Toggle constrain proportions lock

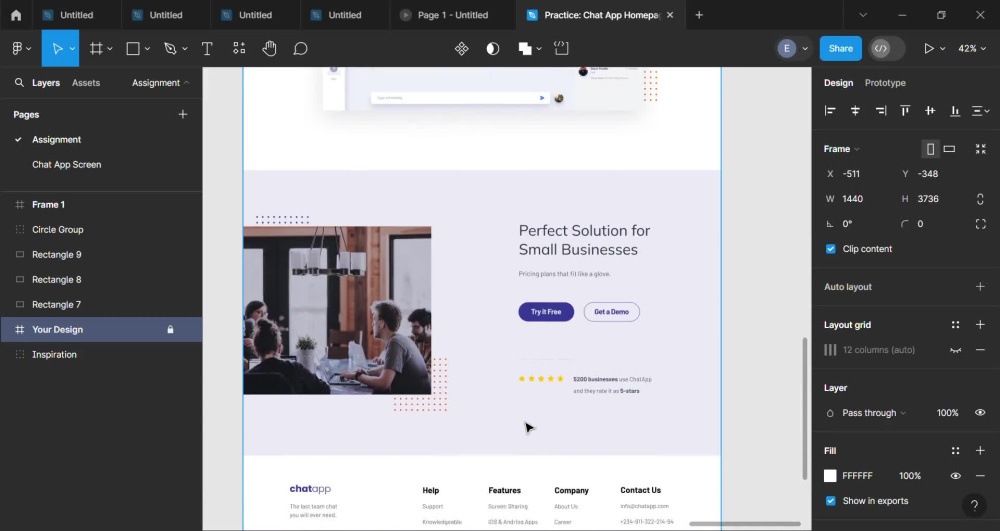tap(980, 199)
